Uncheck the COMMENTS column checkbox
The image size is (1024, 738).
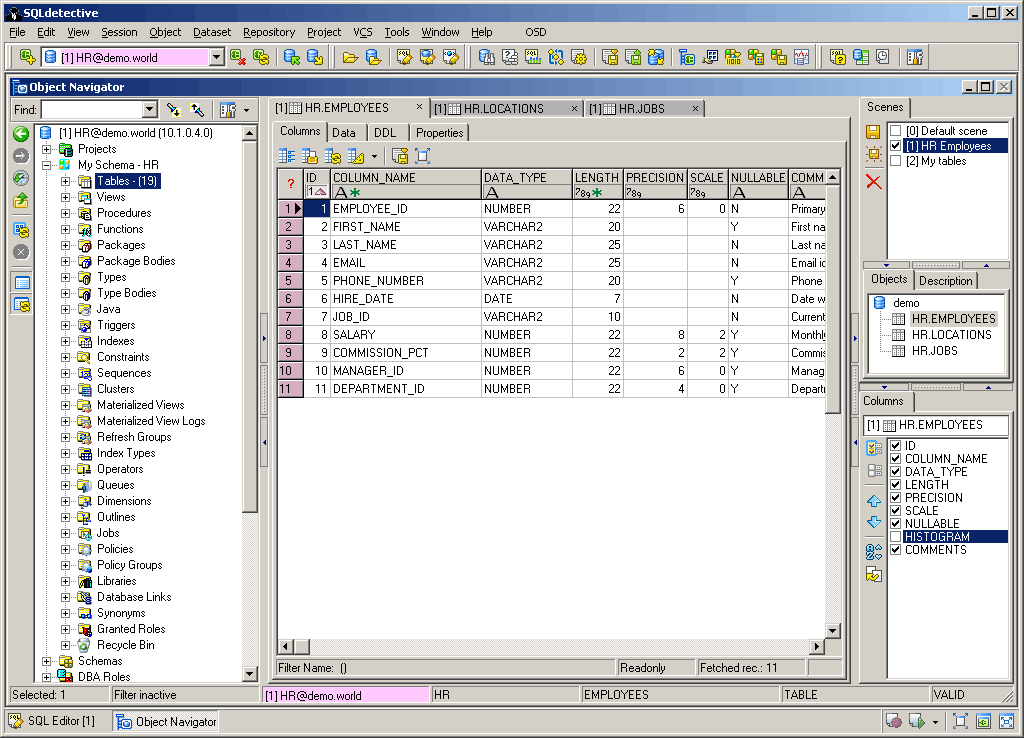895,549
